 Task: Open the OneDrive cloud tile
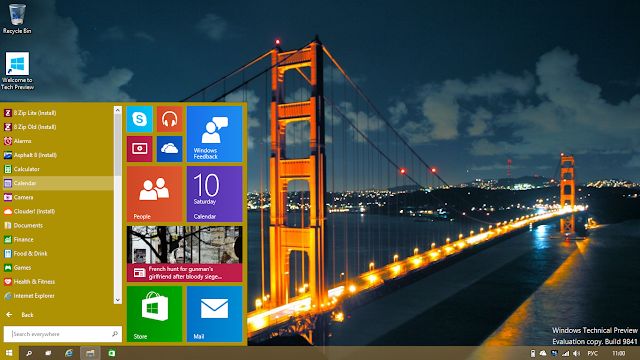(169, 149)
